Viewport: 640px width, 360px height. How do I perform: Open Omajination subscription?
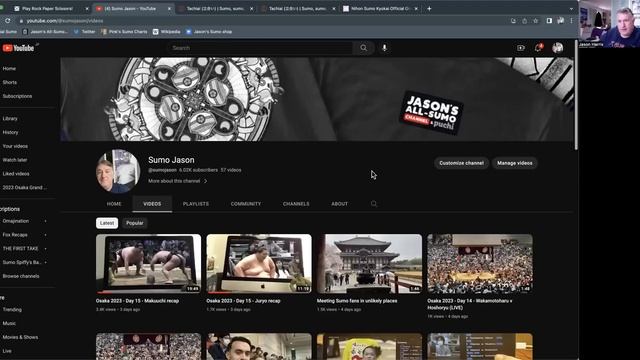click(x=16, y=221)
